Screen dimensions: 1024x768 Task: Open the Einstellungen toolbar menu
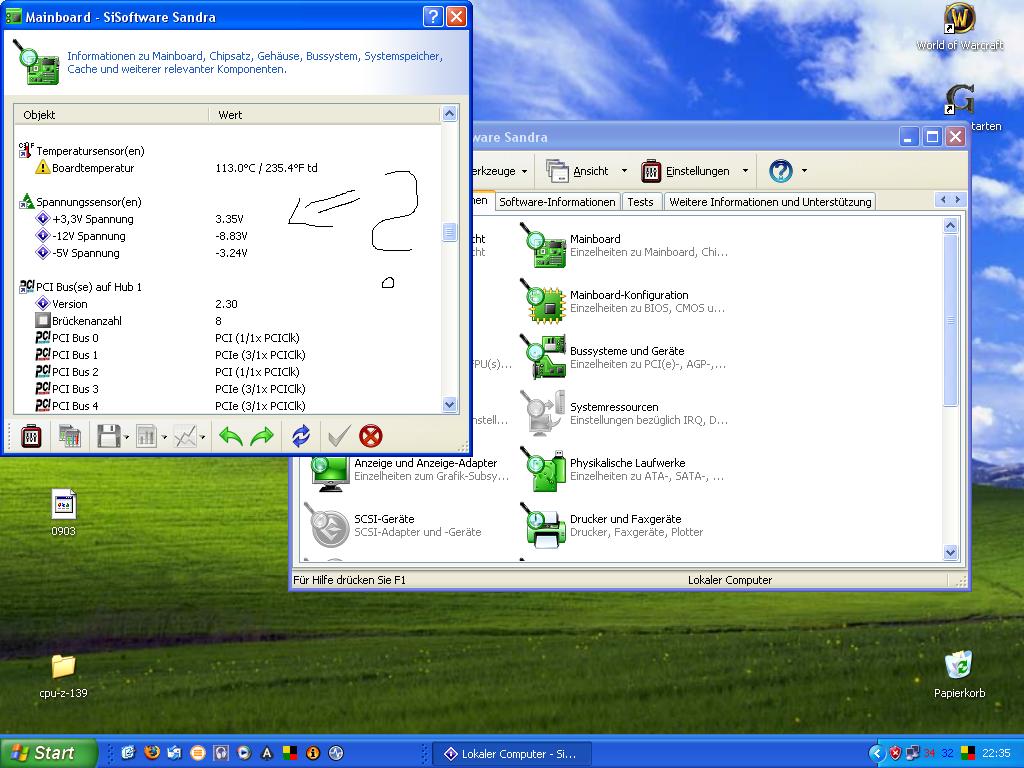[686, 171]
